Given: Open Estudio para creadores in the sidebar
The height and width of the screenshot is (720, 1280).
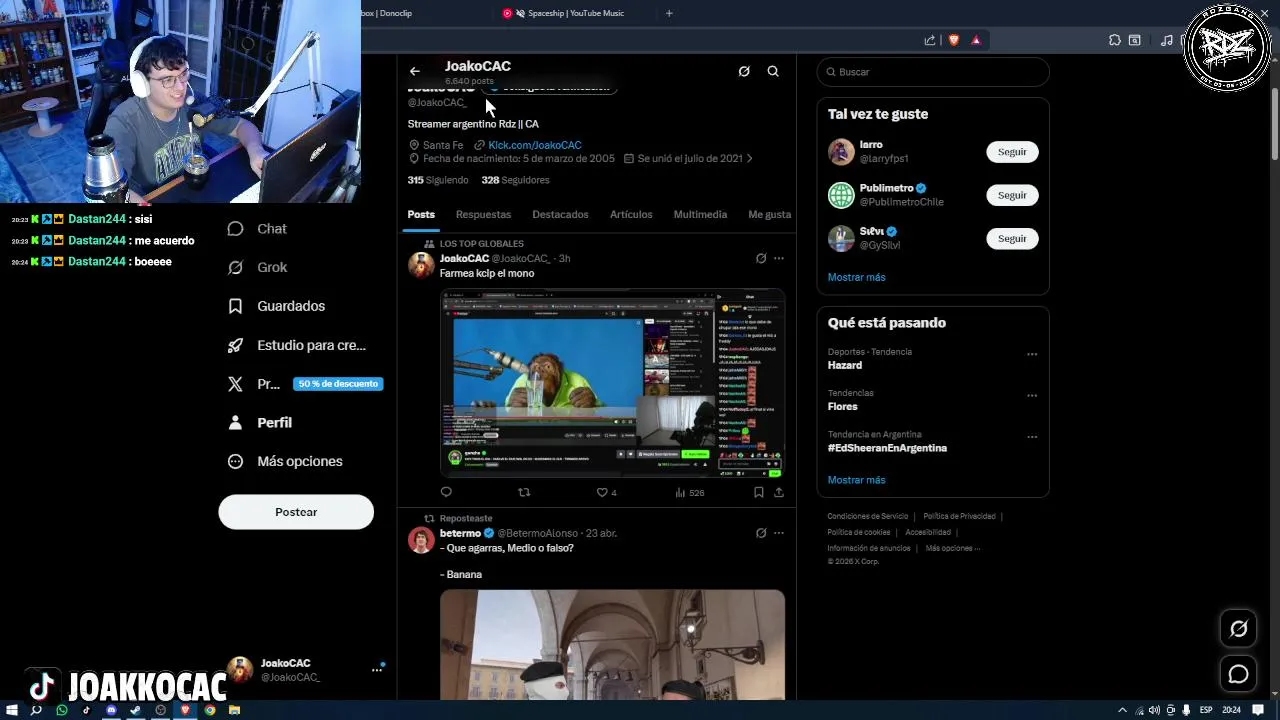Looking at the screenshot, I should [x=296, y=345].
